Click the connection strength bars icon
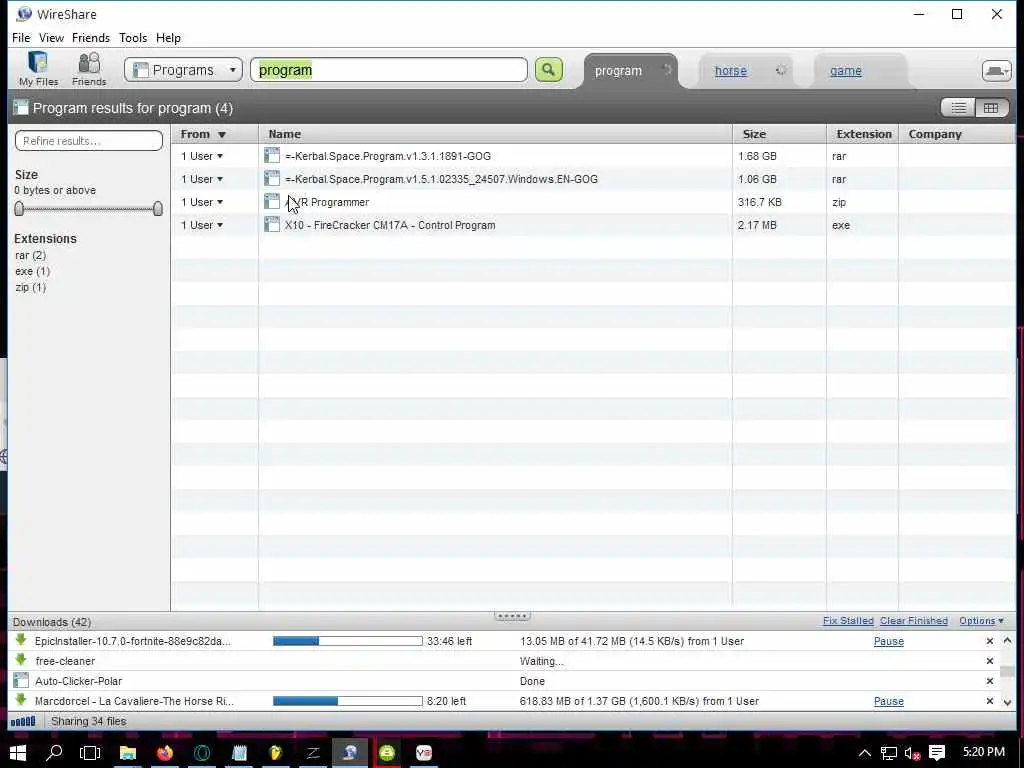The image size is (1024, 768). 23,721
